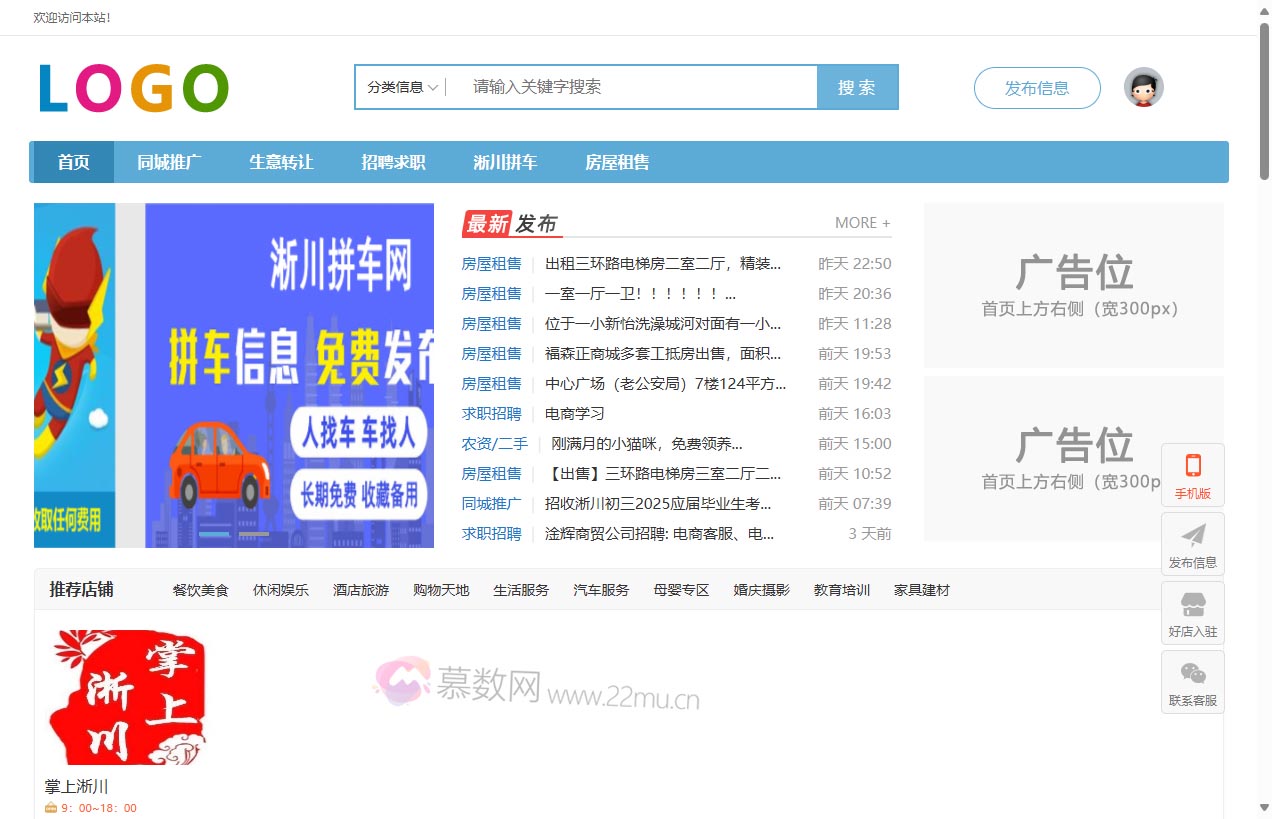Click the paper plane publish icon
Viewport: 1272px width, 819px height.
pyautogui.click(x=1192, y=535)
